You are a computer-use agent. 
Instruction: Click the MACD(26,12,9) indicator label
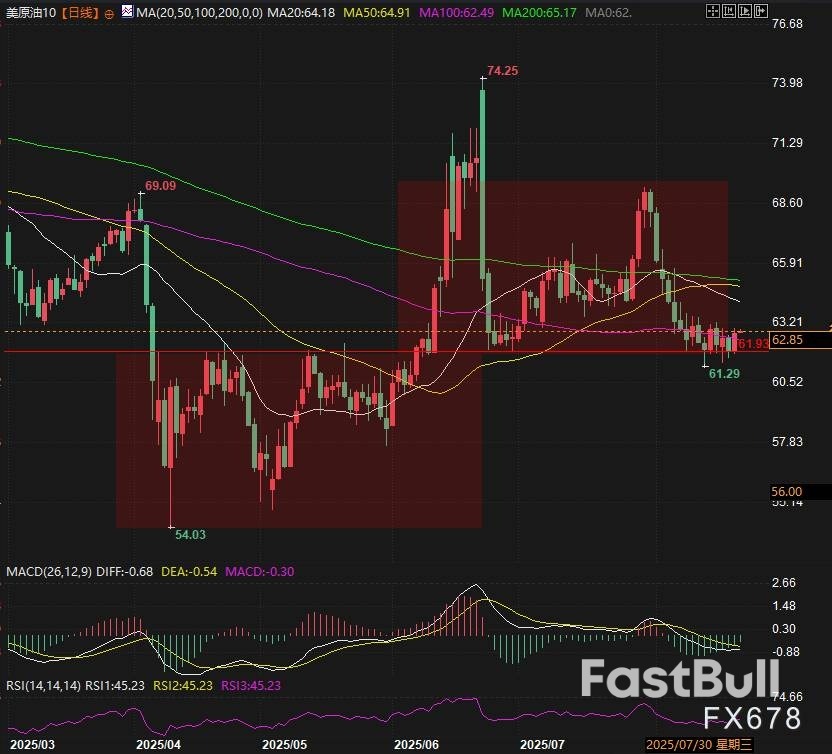click(x=49, y=572)
